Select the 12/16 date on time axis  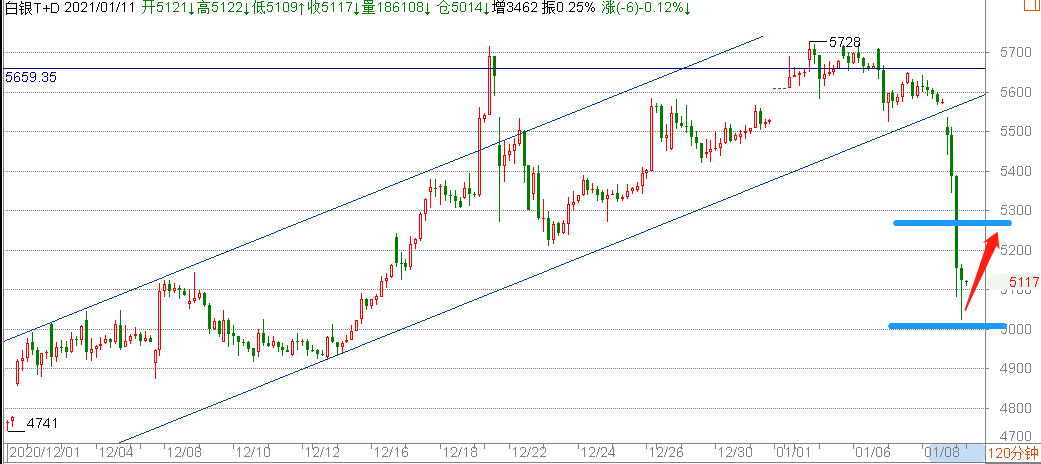coord(391,454)
